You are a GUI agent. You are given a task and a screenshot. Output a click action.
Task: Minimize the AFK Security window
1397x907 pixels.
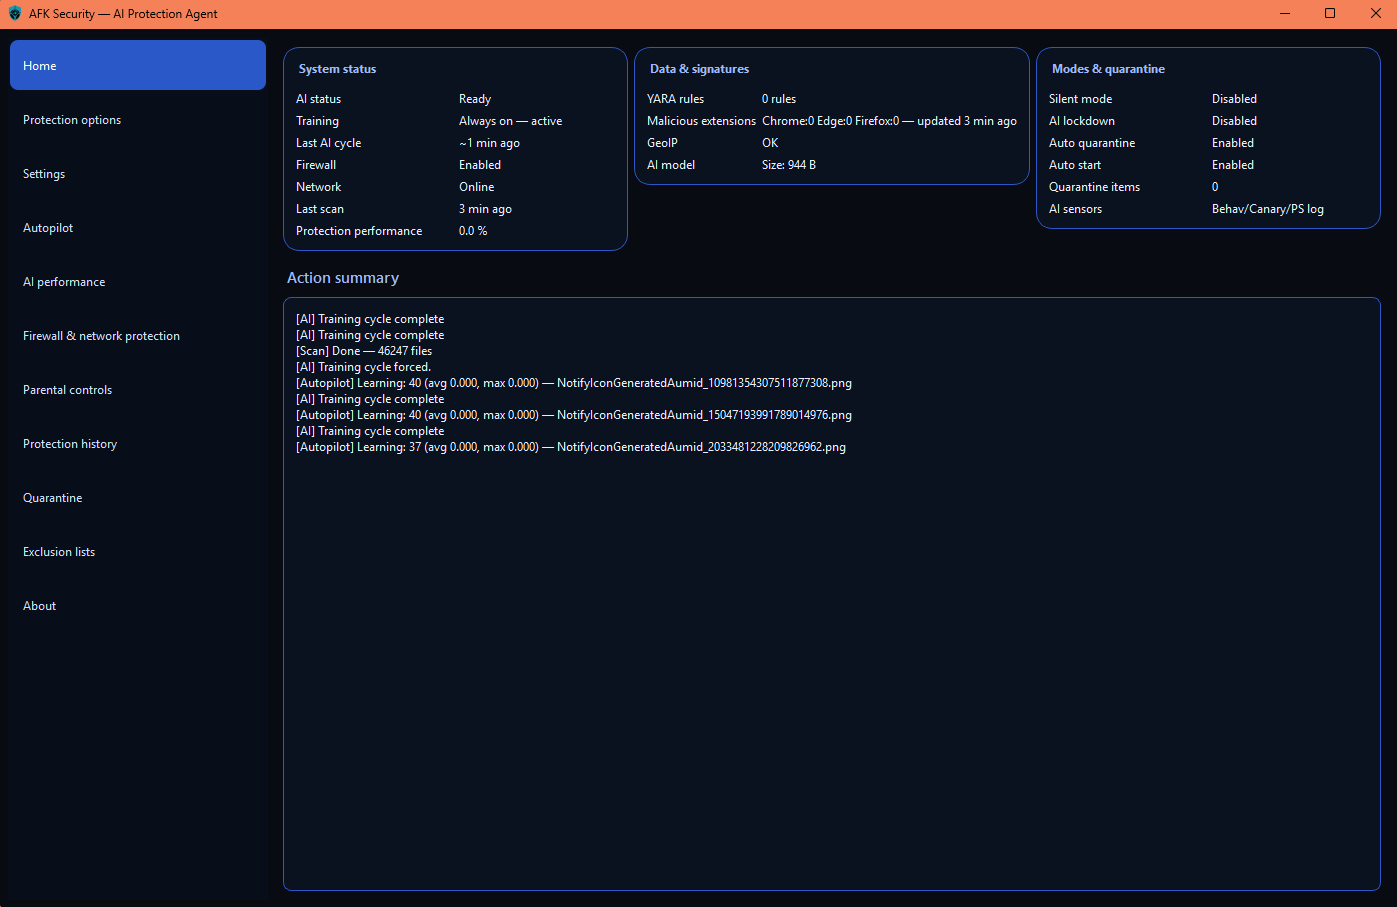click(x=1284, y=14)
